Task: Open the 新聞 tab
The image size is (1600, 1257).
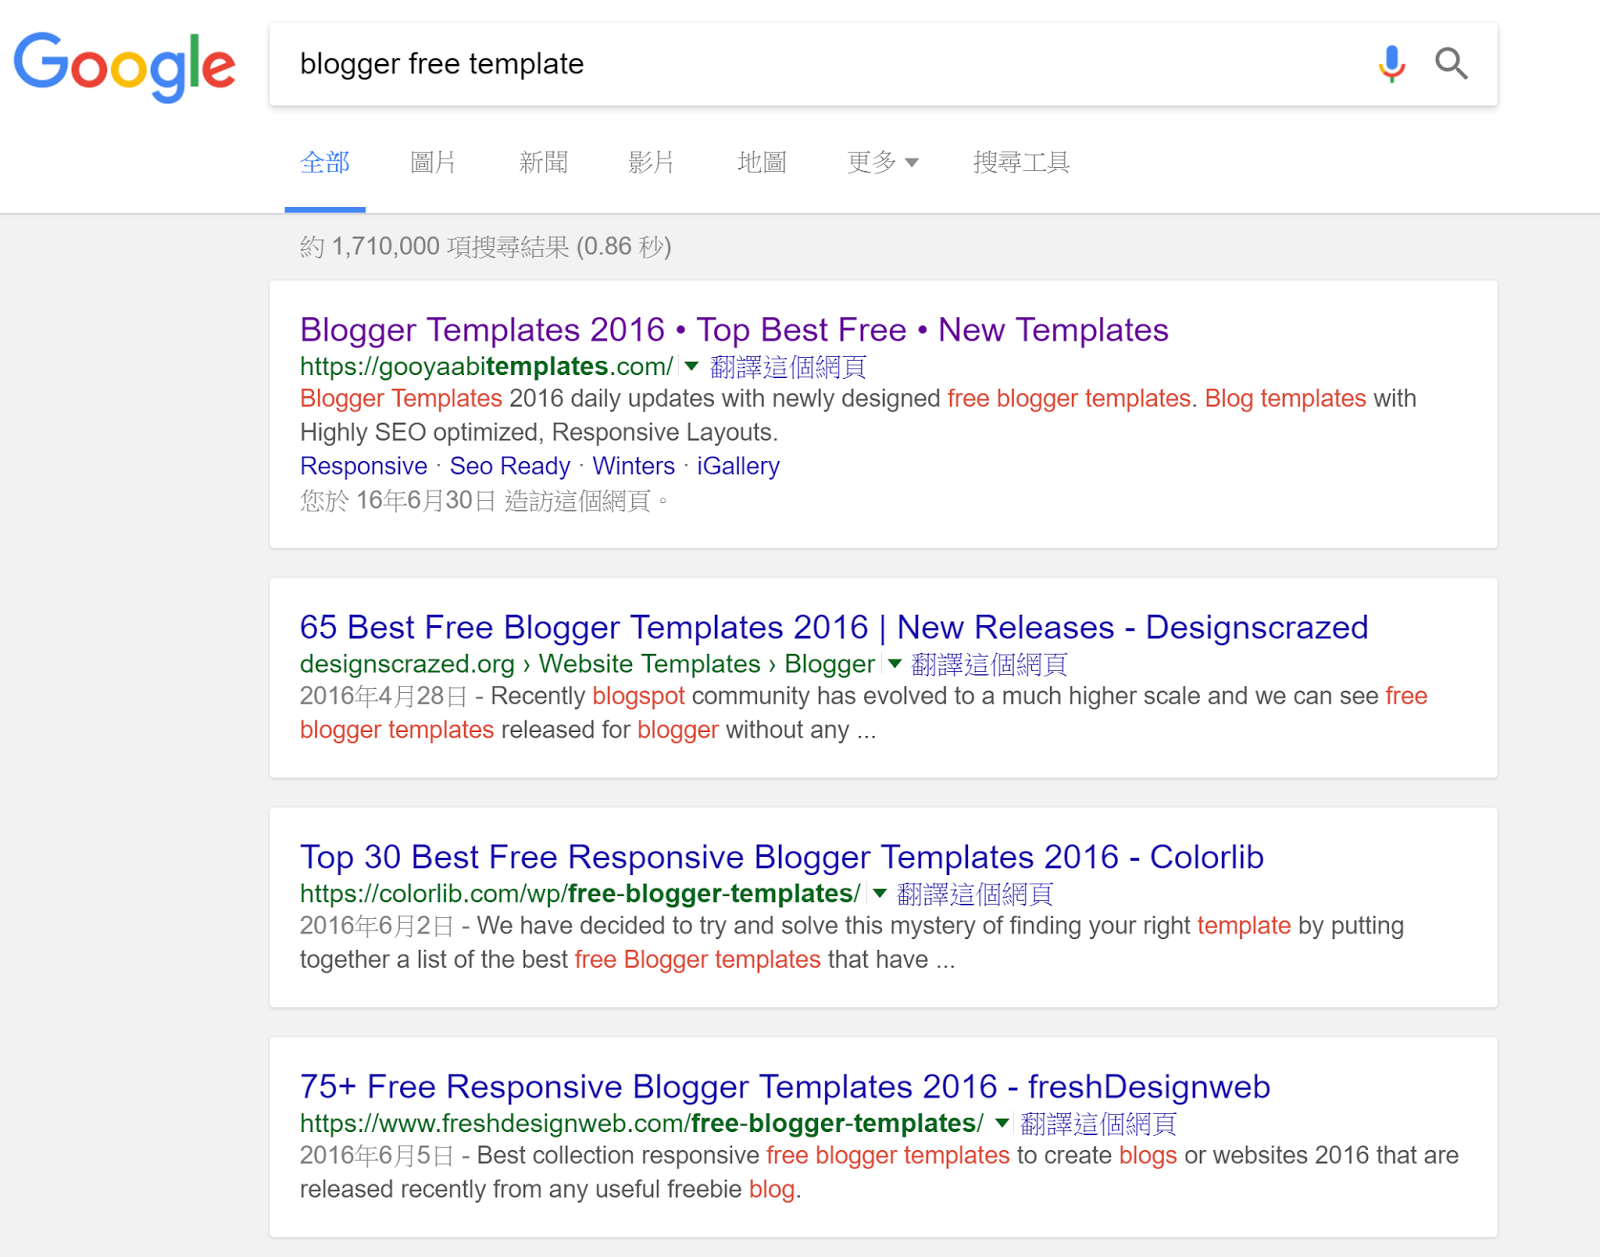Action: pyautogui.click(x=543, y=162)
